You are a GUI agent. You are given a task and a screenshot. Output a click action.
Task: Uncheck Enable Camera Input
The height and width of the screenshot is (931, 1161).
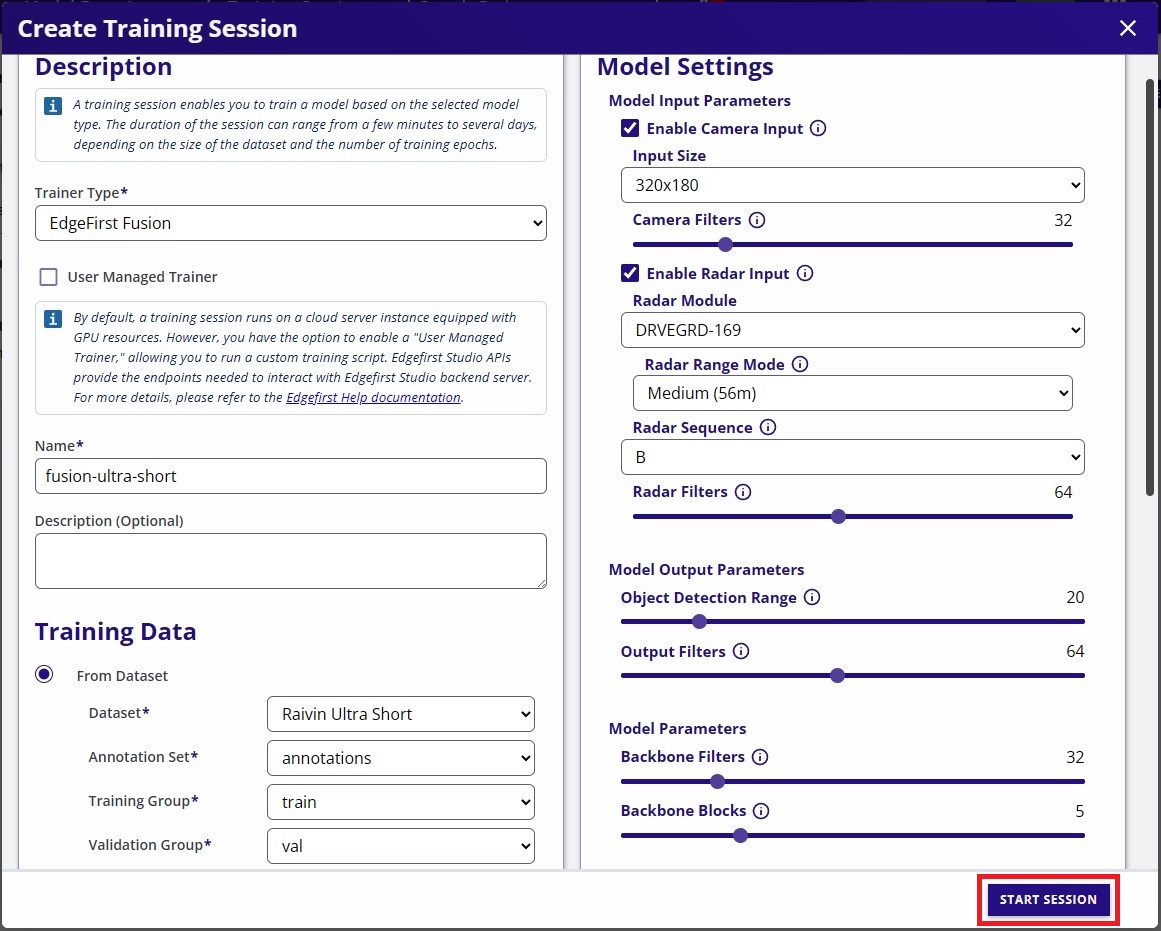(x=630, y=129)
